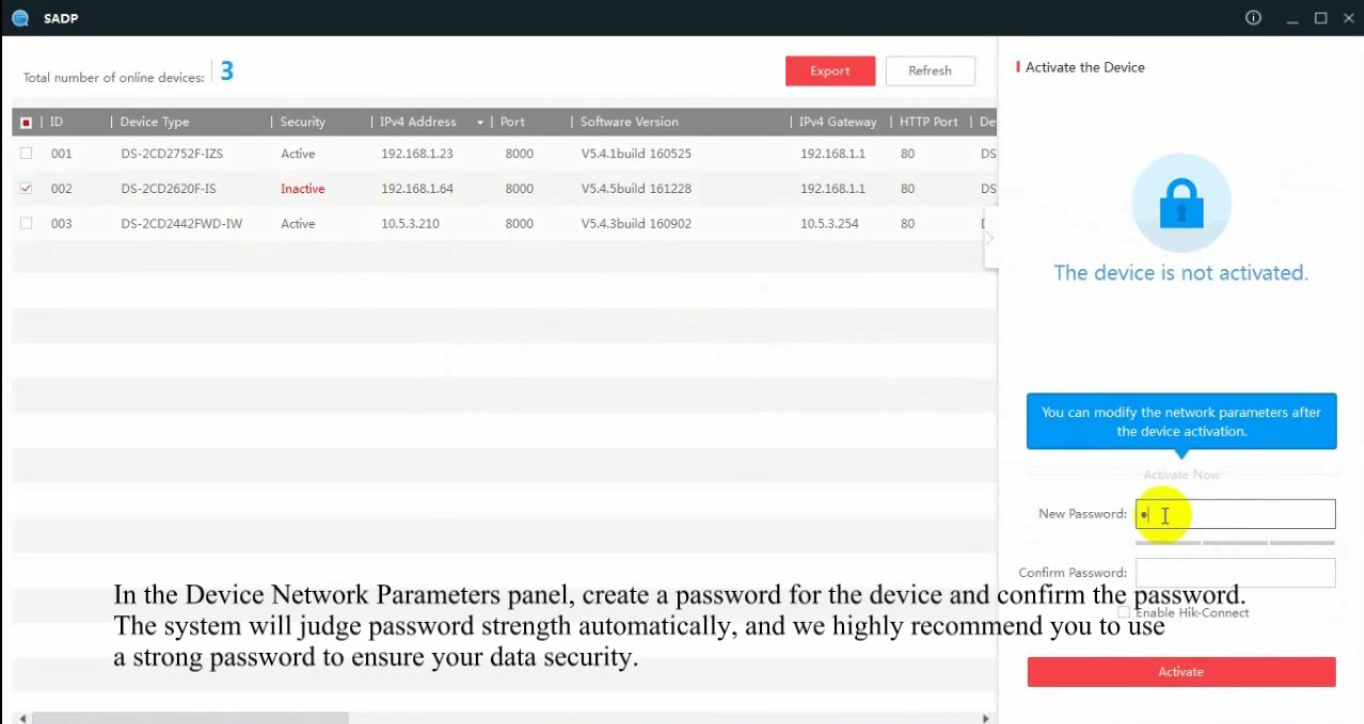The image size is (1364, 724).
Task: Click the Device Type column header
Action: (x=154, y=122)
